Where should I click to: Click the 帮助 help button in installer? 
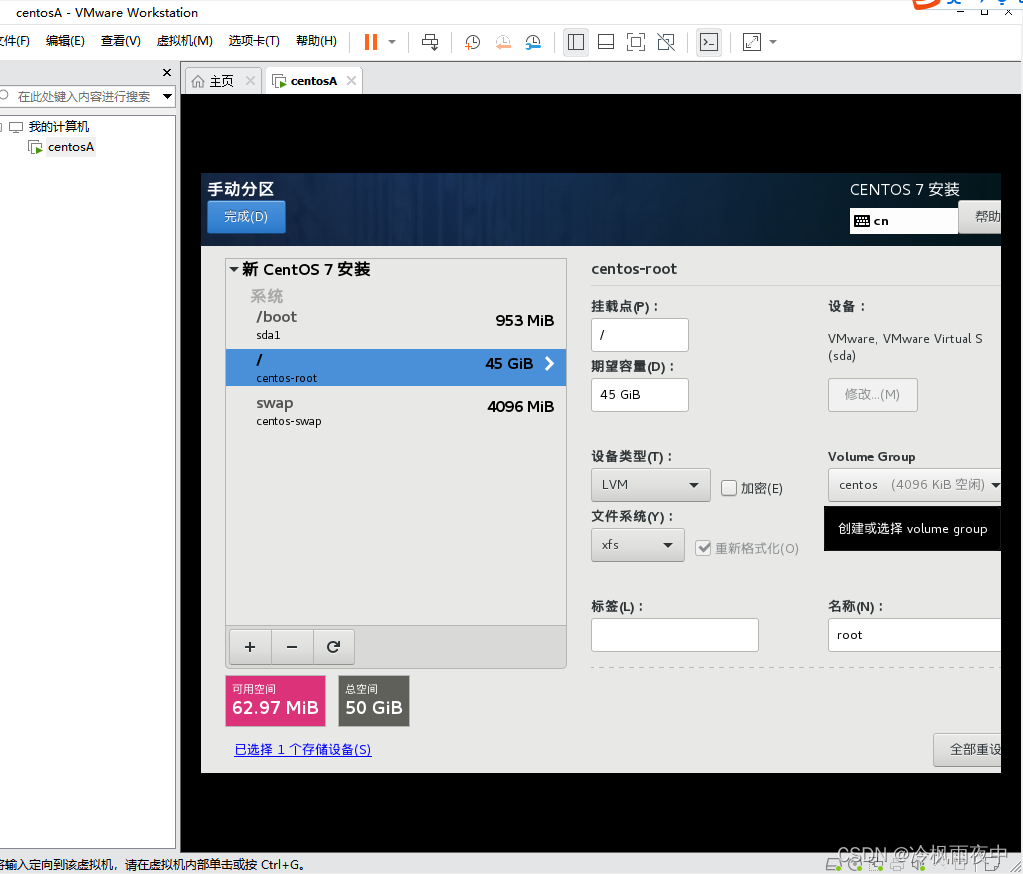coord(979,217)
